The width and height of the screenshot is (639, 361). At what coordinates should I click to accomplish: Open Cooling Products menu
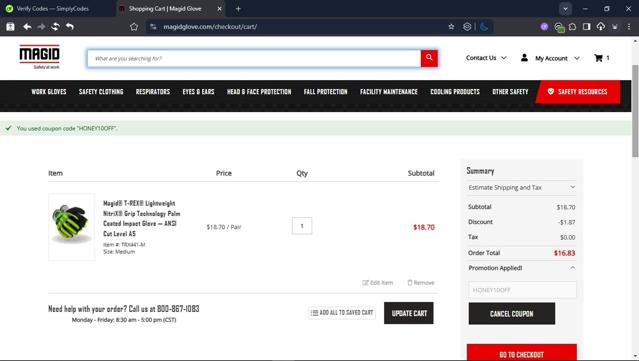(x=455, y=92)
